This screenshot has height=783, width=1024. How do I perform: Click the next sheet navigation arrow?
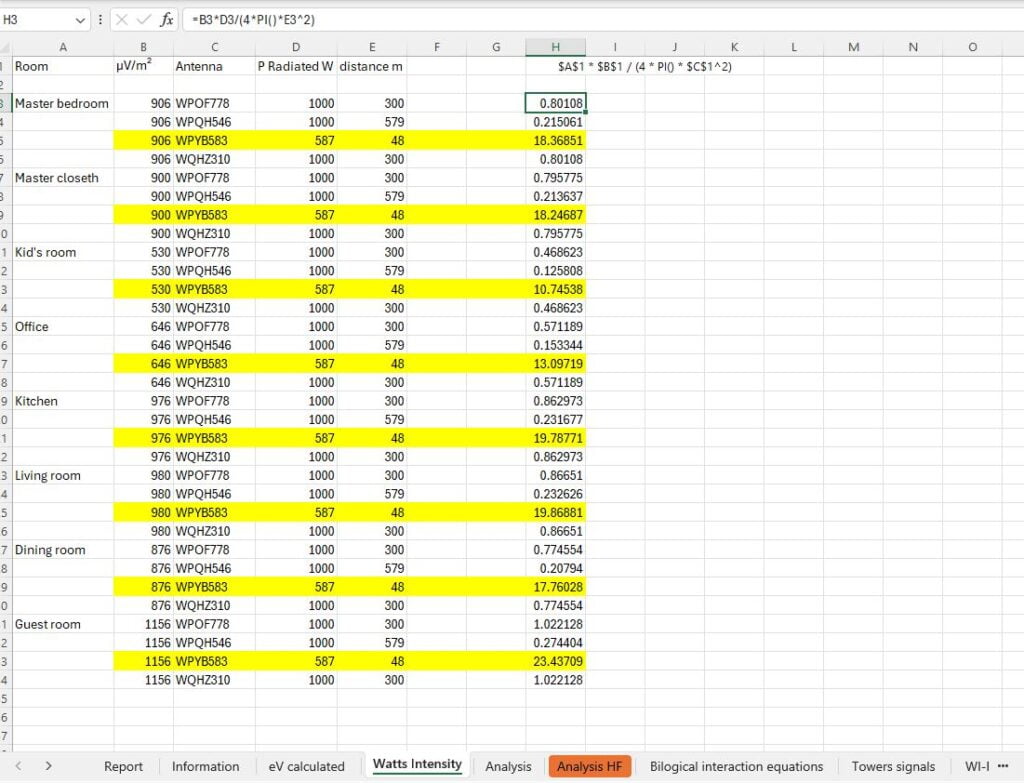[47, 765]
